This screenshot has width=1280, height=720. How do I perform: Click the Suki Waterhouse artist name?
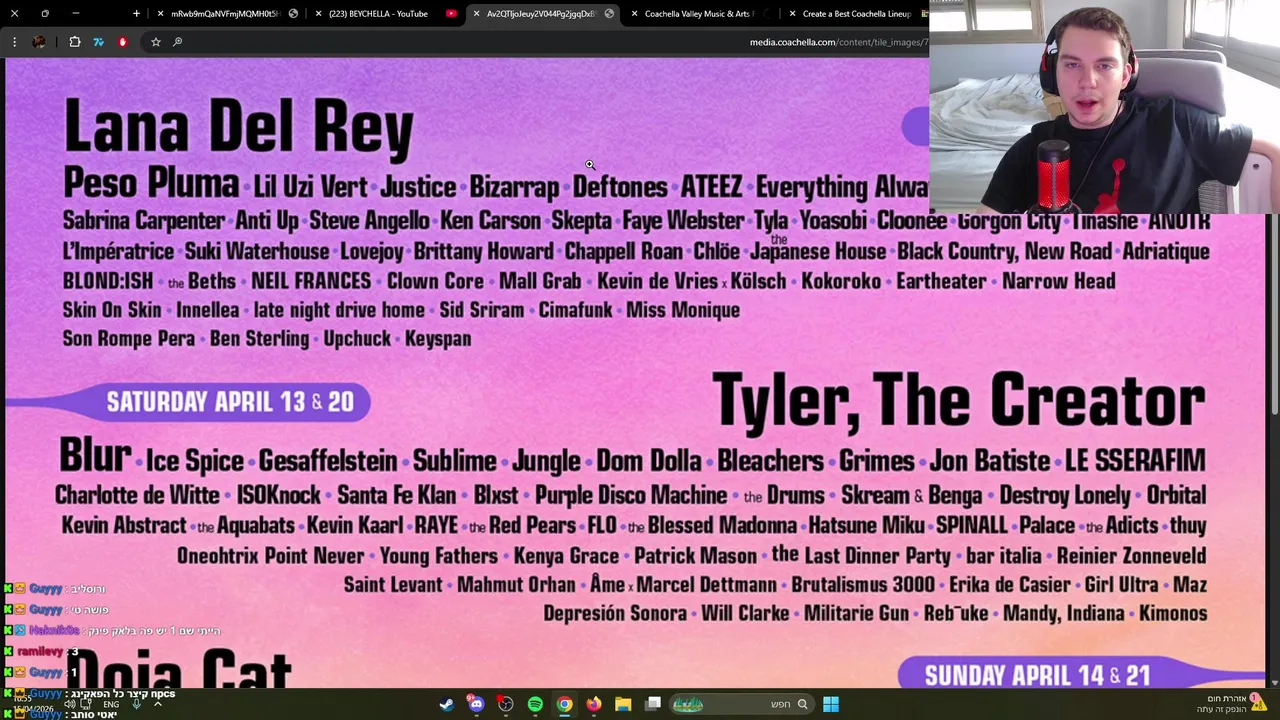[x=256, y=251]
